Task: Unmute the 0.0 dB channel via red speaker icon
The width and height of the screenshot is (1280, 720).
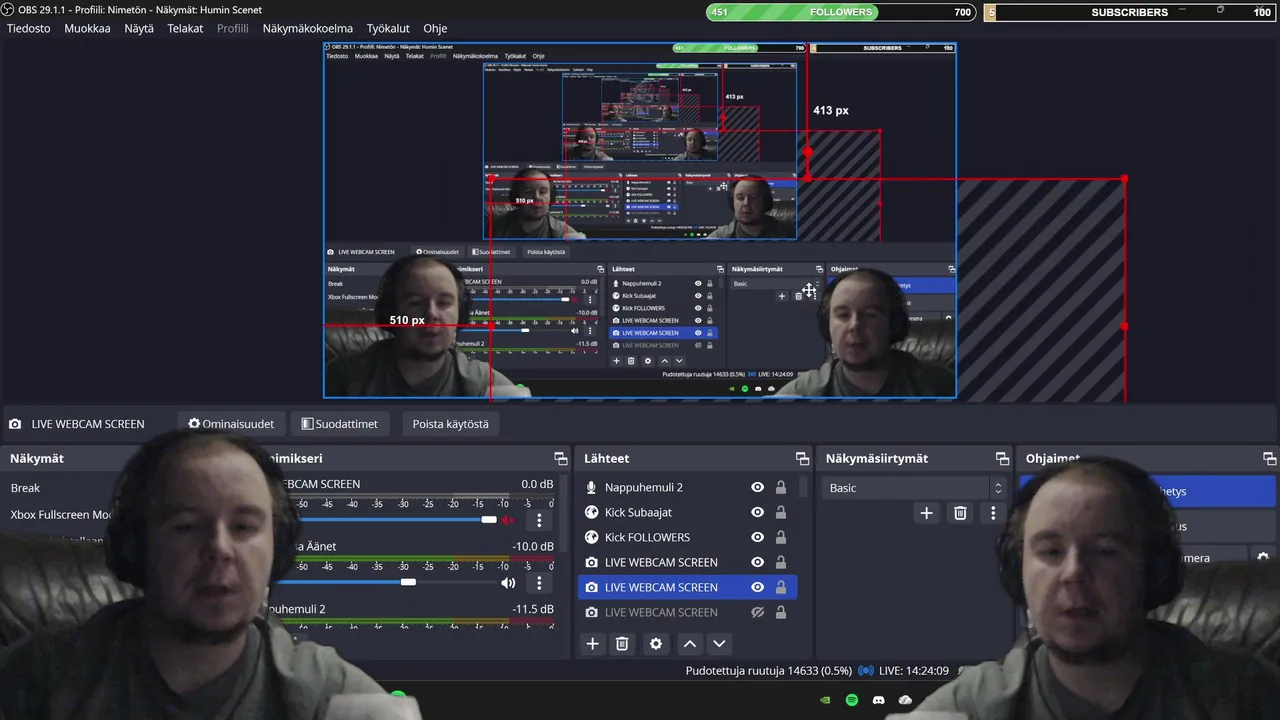Action: tap(508, 520)
